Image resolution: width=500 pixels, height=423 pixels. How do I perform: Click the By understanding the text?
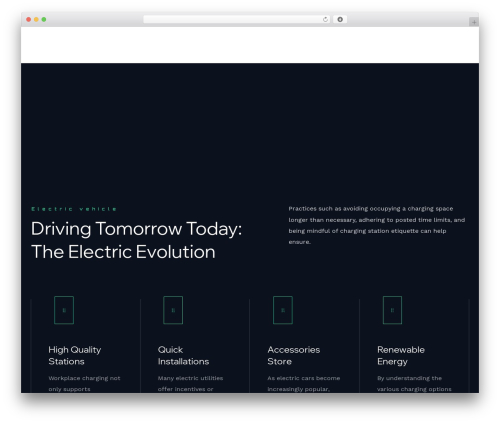(414, 383)
